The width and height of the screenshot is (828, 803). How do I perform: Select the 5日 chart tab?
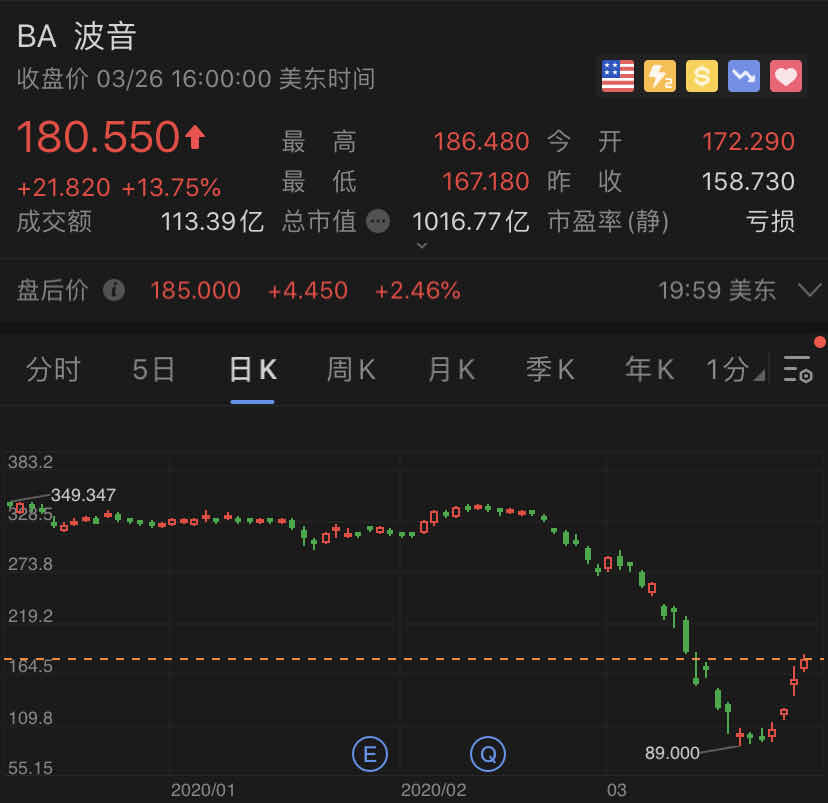point(153,370)
